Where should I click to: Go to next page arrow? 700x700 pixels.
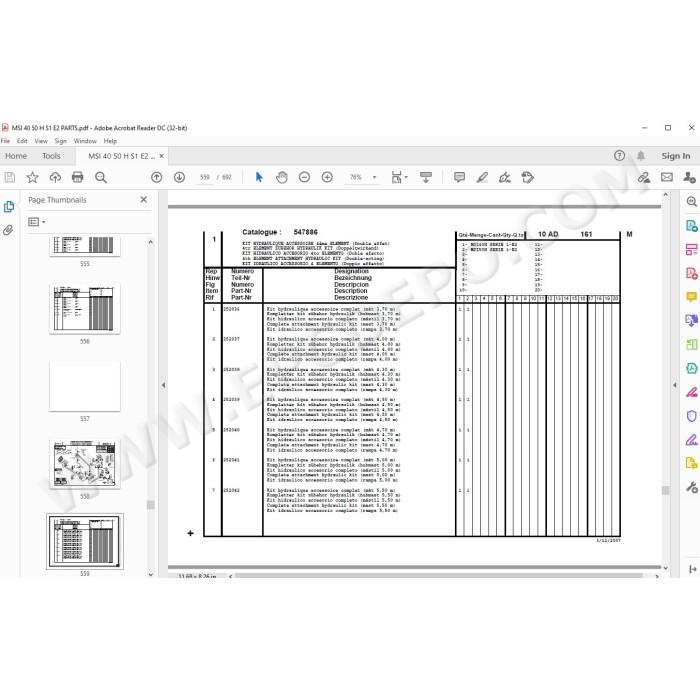tap(179, 177)
